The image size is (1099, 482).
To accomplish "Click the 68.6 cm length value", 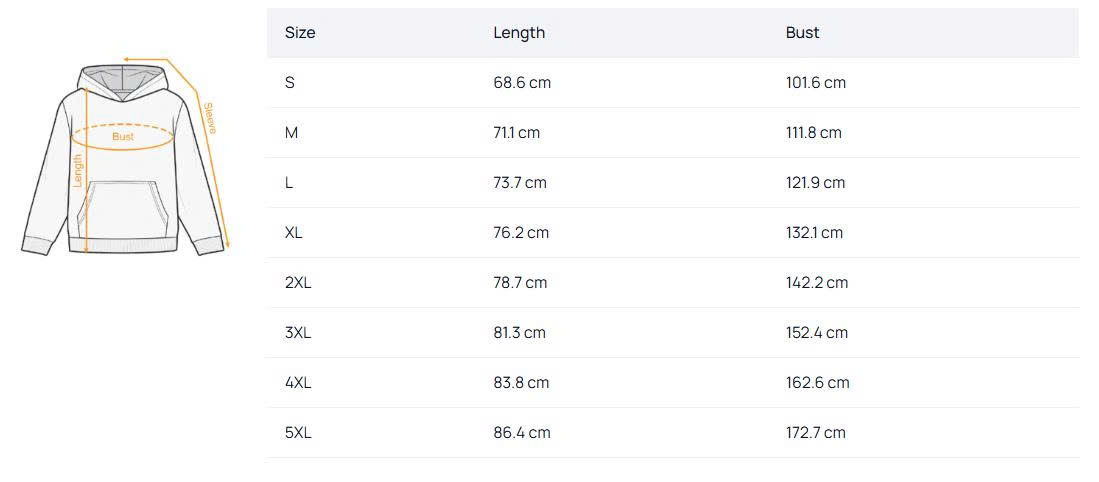I will pos(522,83).
